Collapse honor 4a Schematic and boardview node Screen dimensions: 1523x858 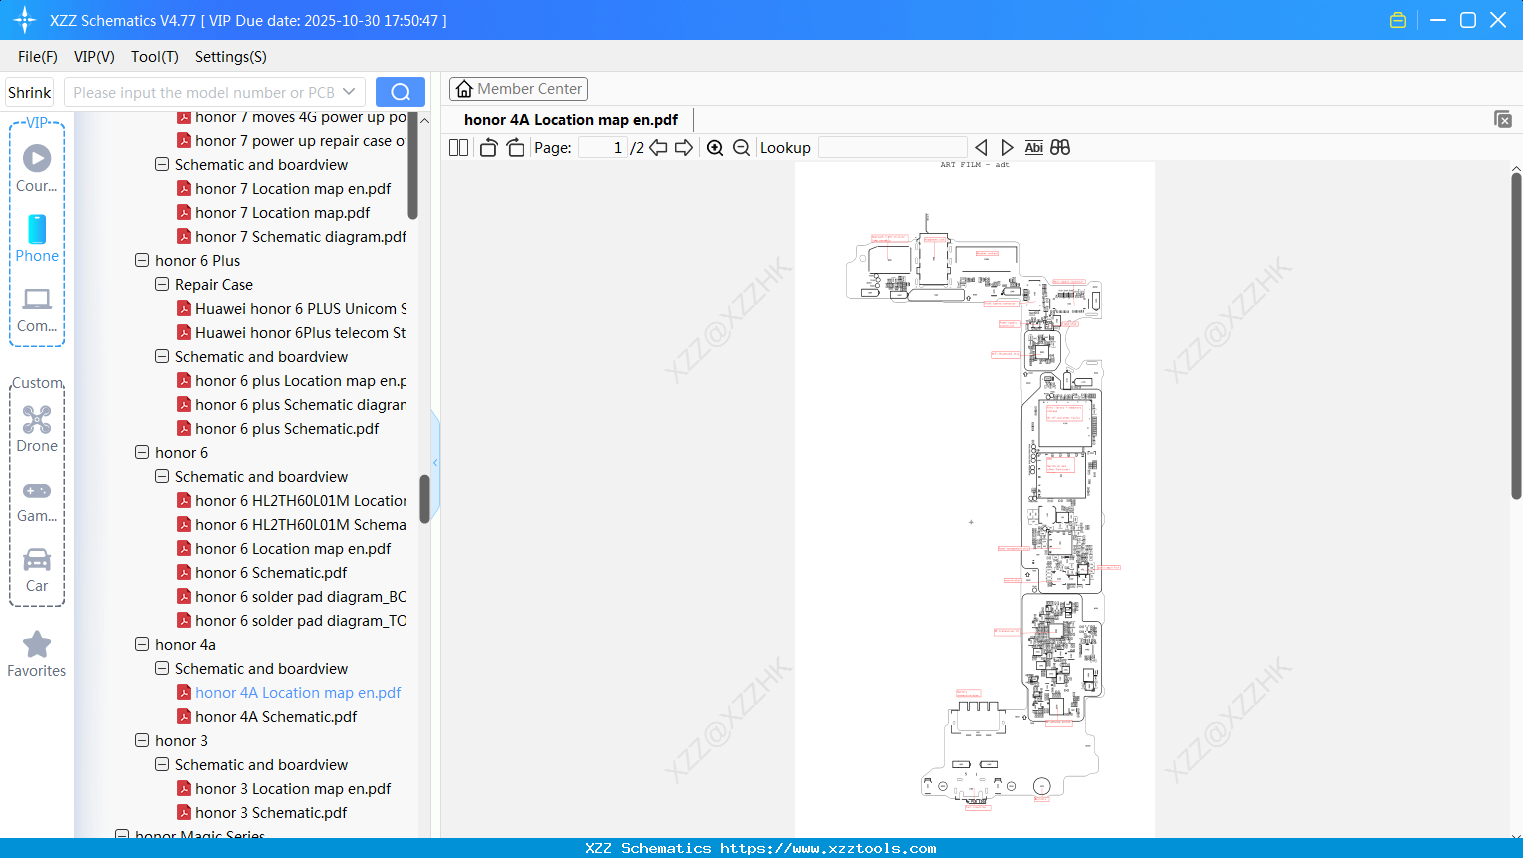click(x=162, y=669)
